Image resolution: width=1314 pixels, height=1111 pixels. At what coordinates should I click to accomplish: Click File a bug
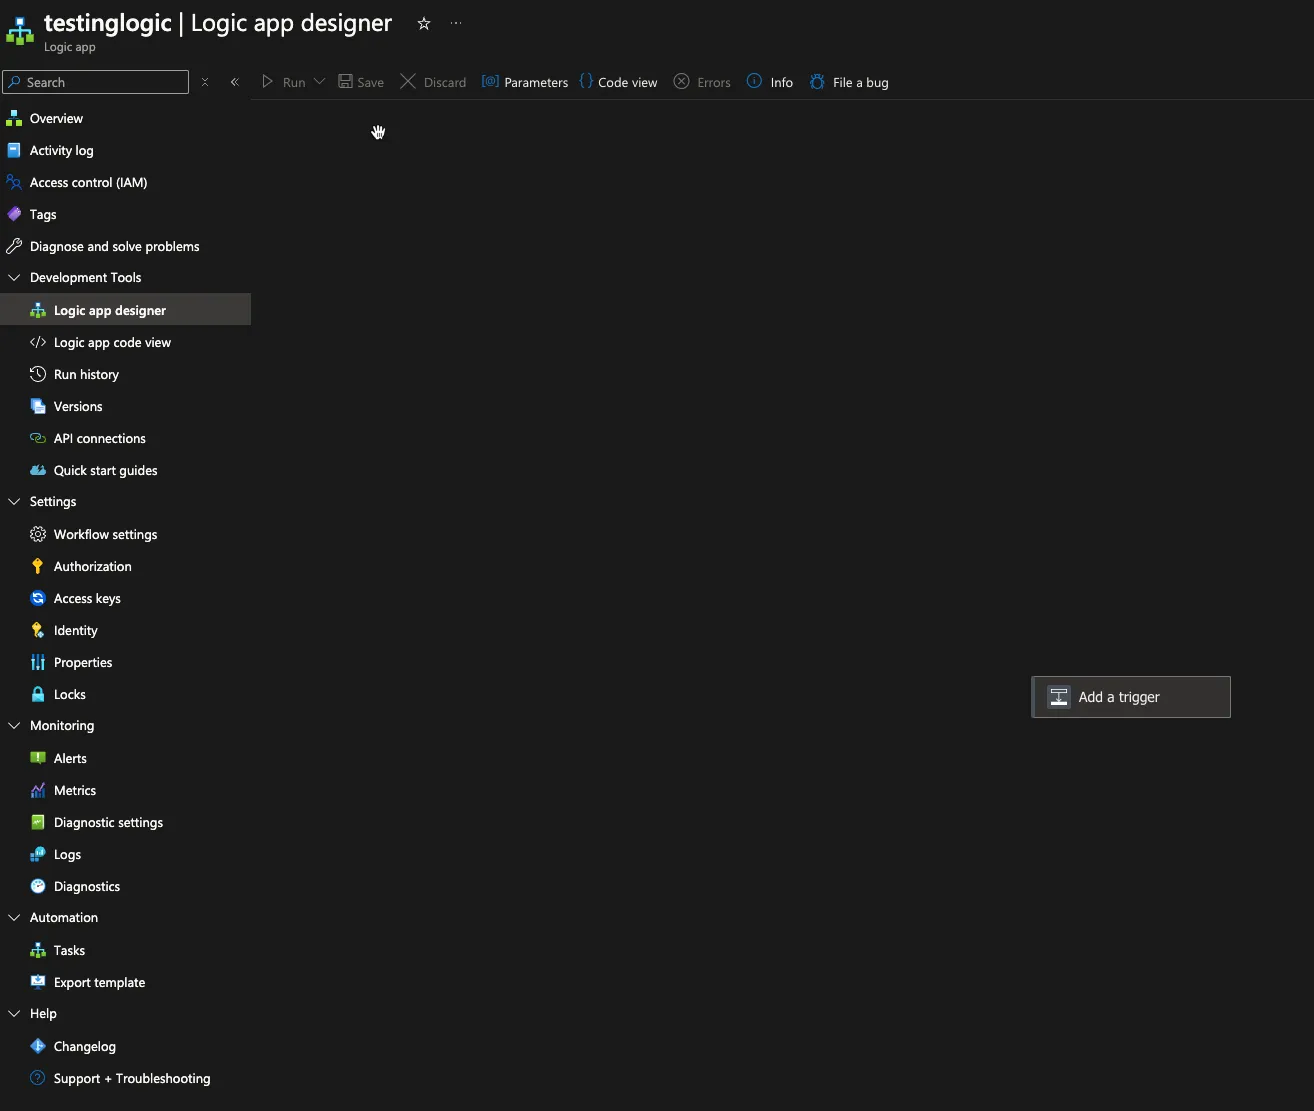(849, 82)
